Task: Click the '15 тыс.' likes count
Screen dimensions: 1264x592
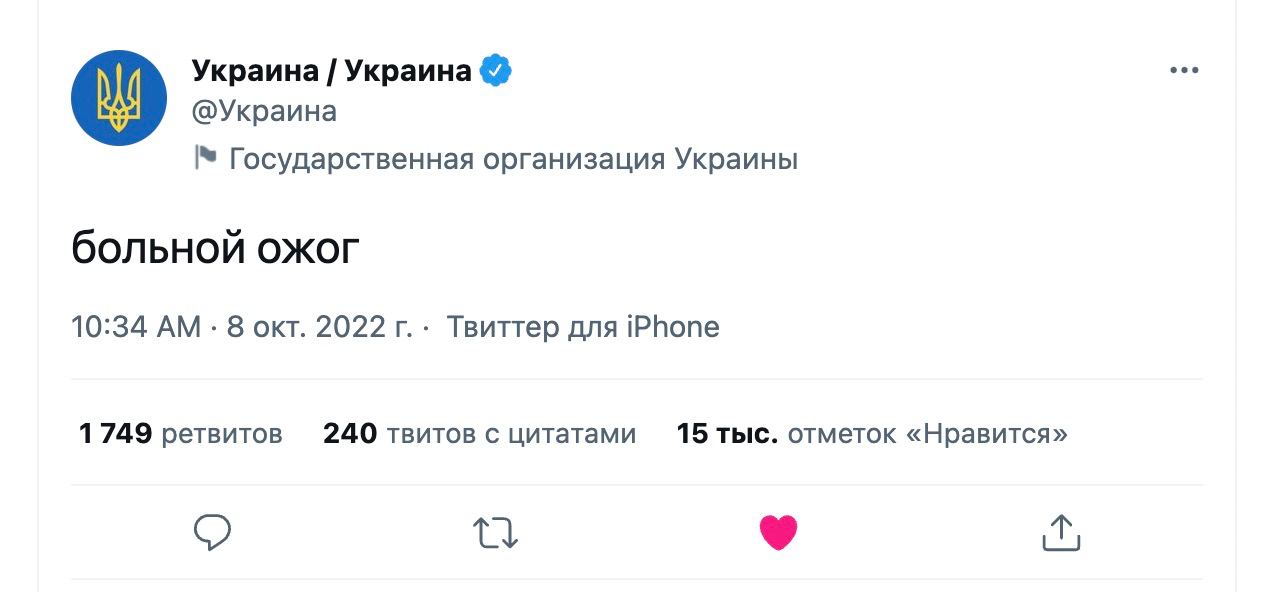Action: tap(727, 434)
